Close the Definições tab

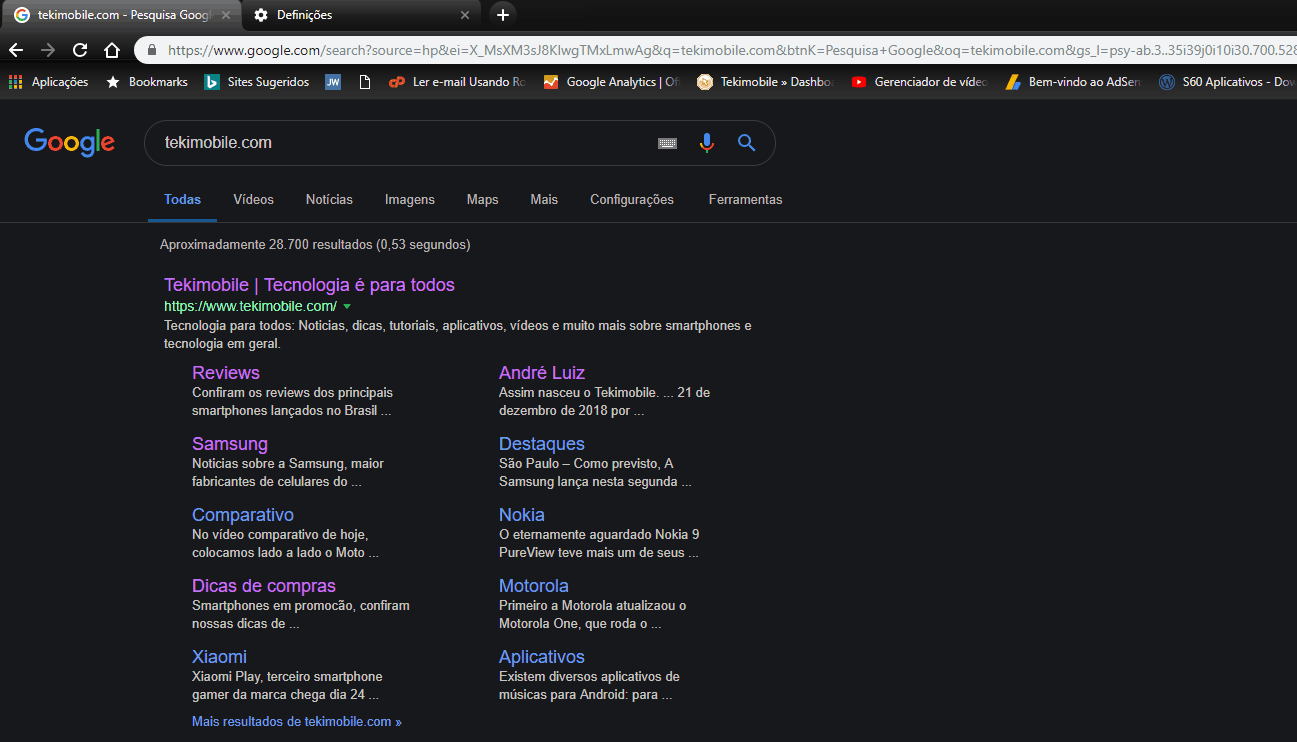click(465, 15)
